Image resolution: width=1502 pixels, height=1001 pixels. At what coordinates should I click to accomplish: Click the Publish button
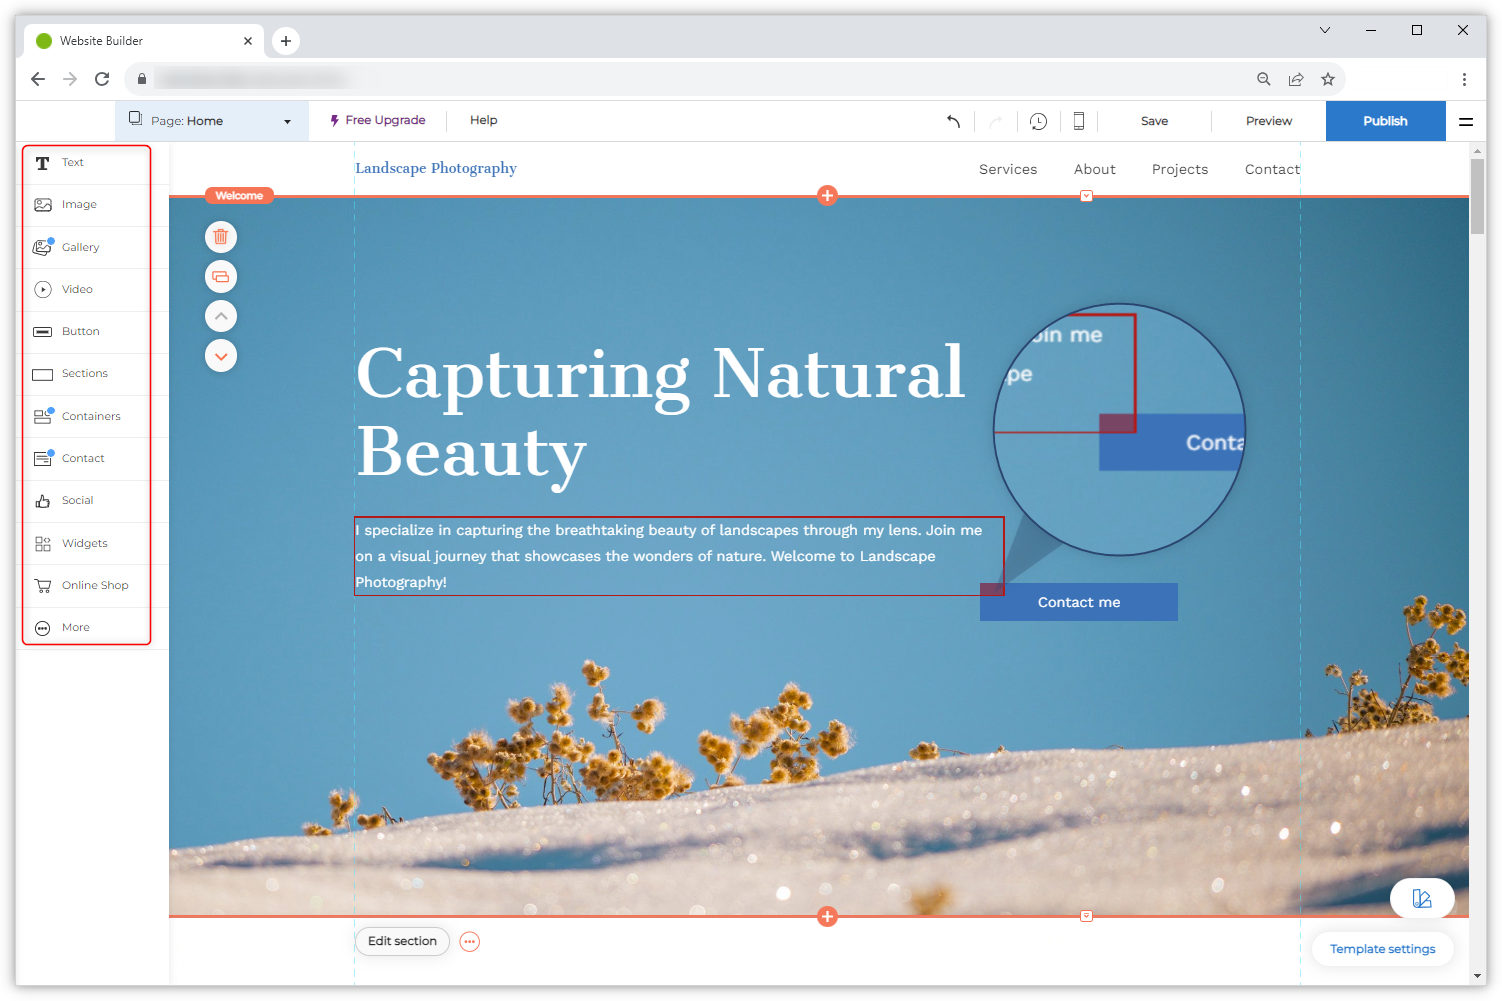coord(1385,121)
